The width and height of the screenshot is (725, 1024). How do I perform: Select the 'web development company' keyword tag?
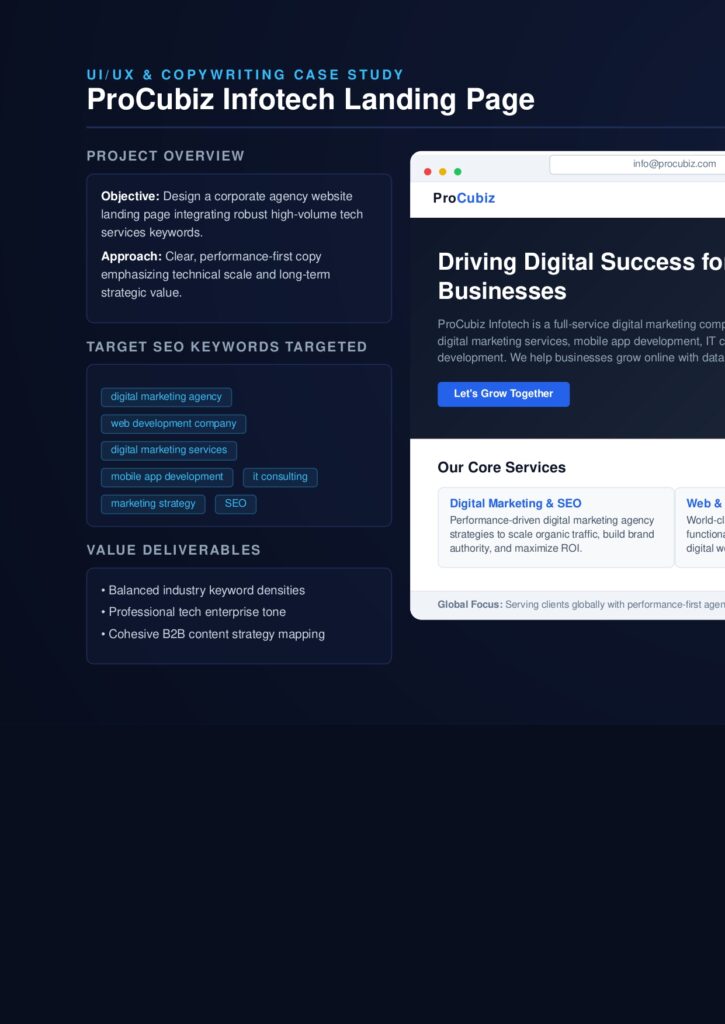click(x=174, y=424)
